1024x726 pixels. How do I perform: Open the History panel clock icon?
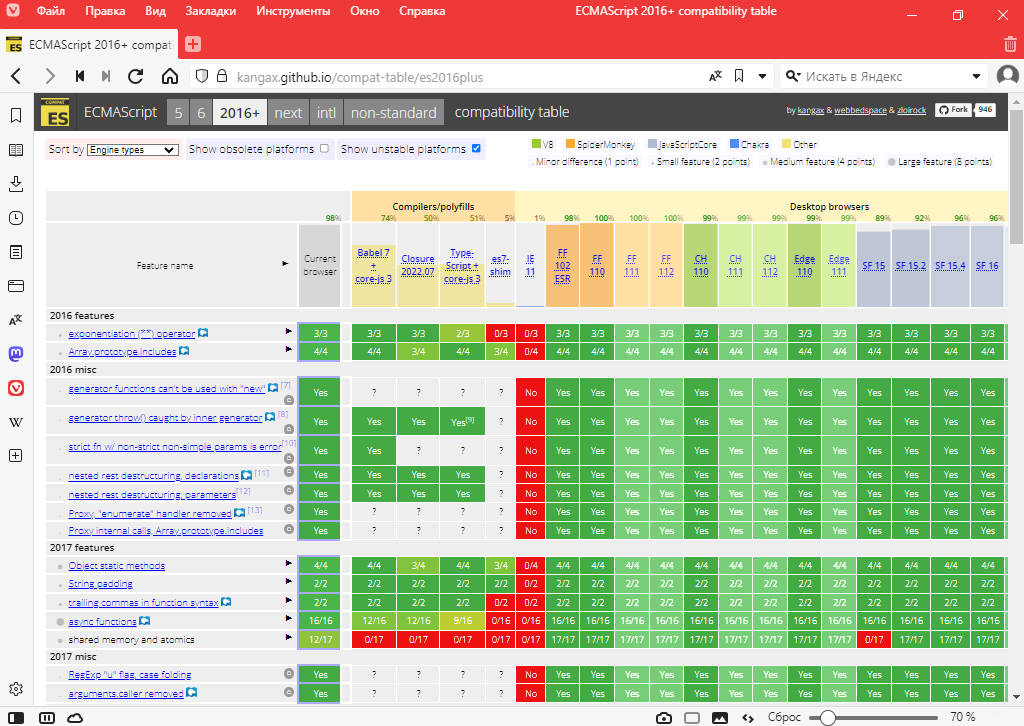pos(16,218)
